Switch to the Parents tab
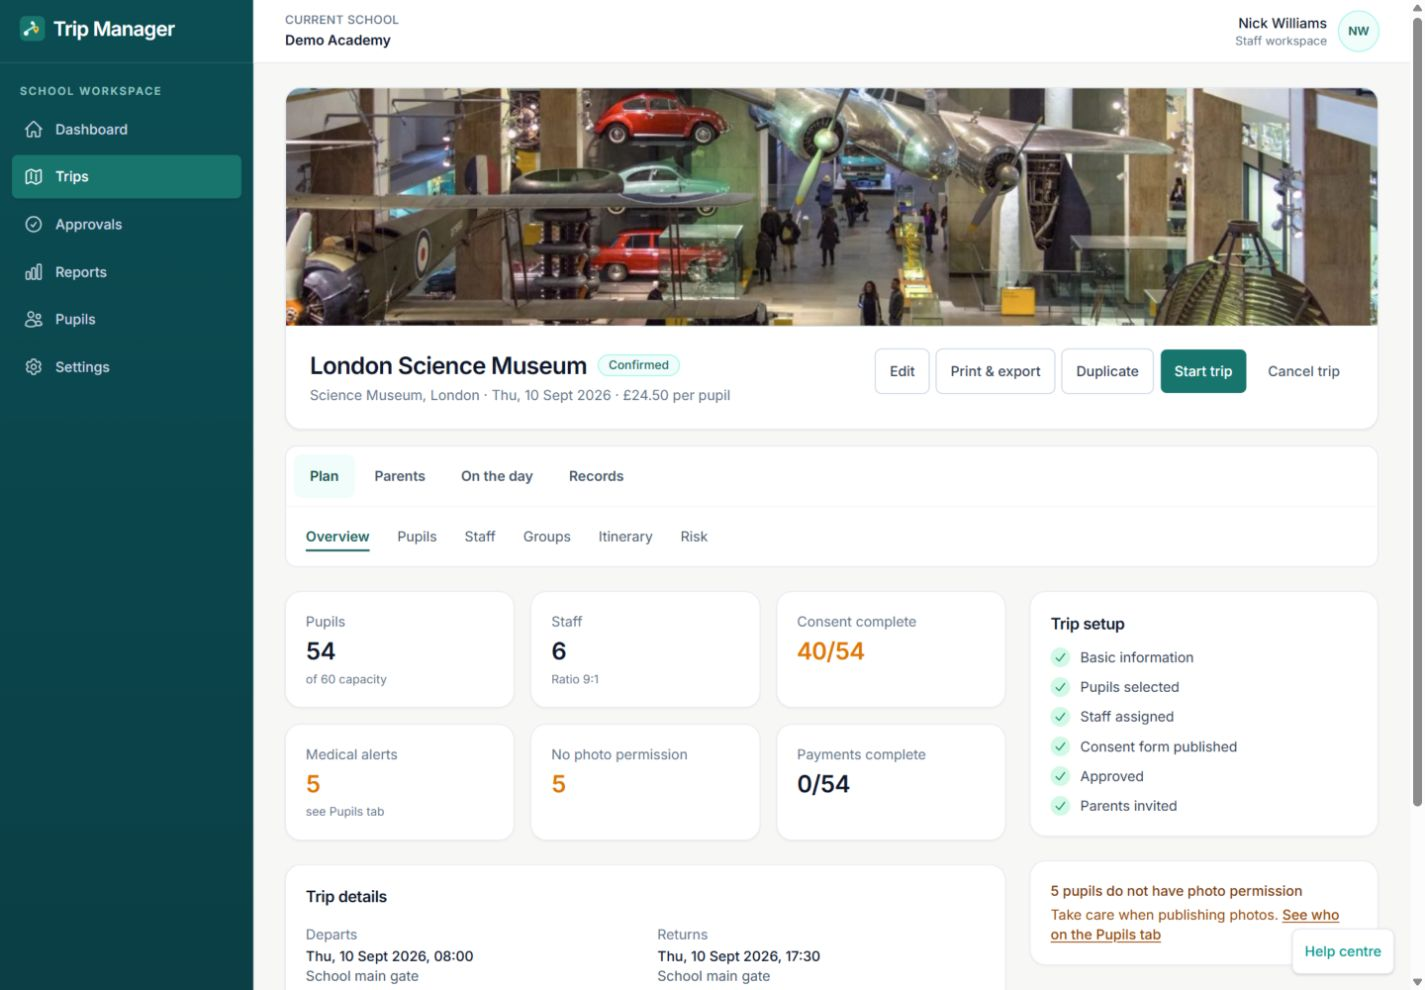Image resolution: width=1425 pixels, height=990 pixels. 400,476
